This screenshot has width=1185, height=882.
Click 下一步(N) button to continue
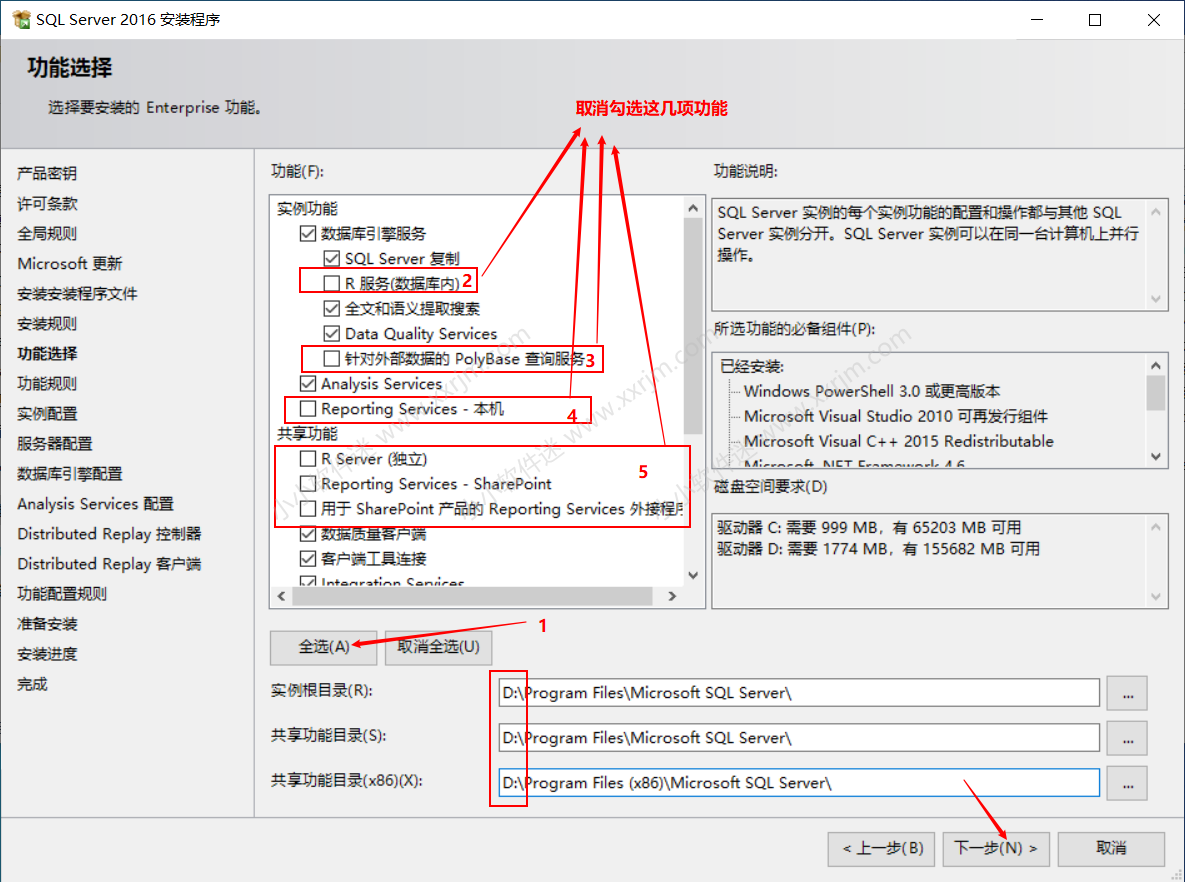click(995, 848)
